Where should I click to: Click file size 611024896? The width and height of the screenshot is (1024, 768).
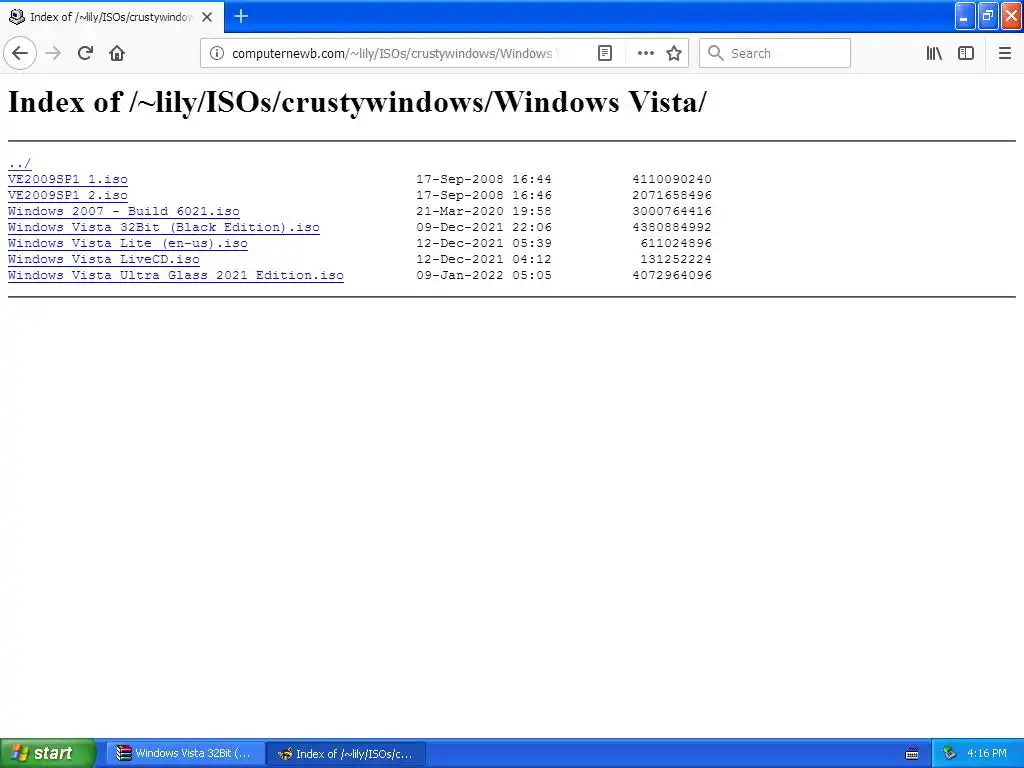tap(676, 243)
